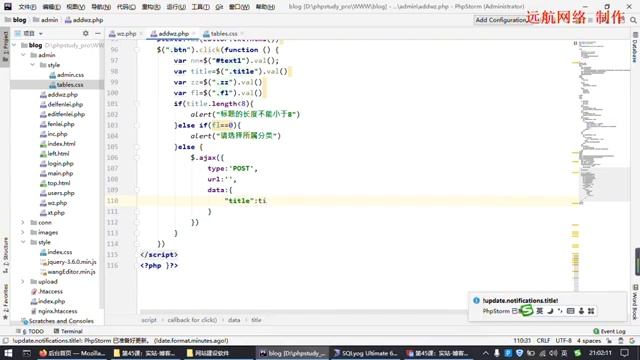Switch to SQLyog Ultimate taskbar window
The height and width of the screenshot is (360, 640).
tap(365, 353)
